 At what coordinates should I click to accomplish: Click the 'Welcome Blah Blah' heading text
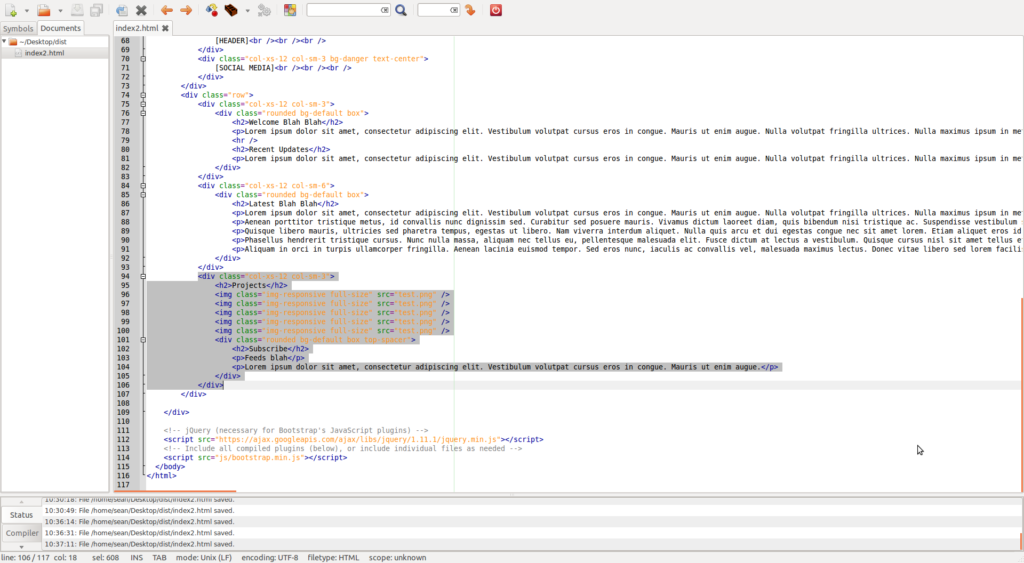coord(285,122)
